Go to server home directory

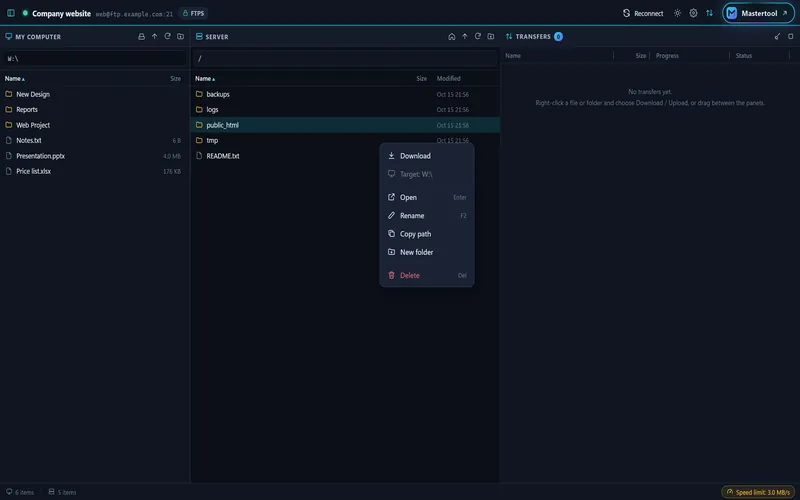click(452, 37)
